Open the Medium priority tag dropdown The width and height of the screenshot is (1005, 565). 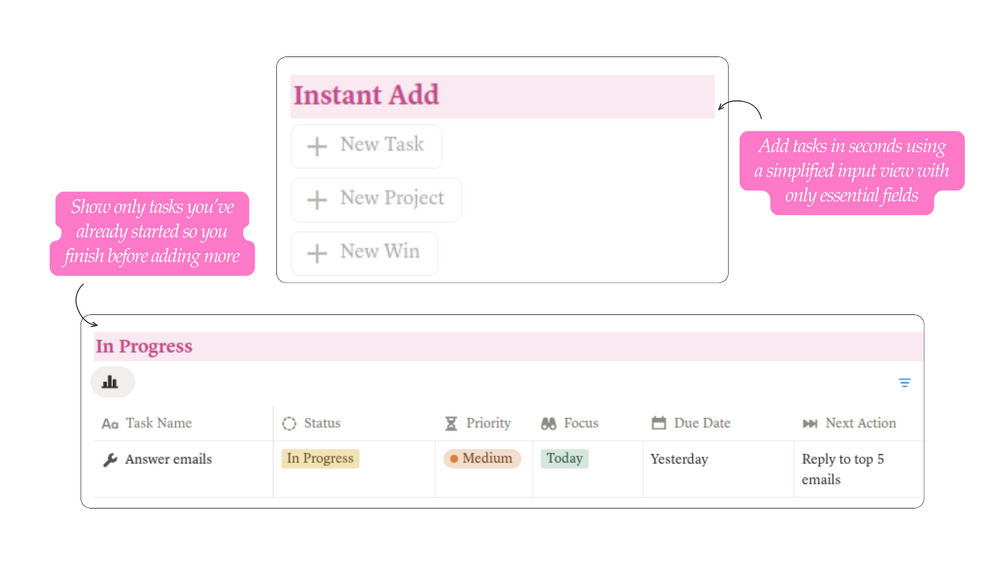click(482, 459)
